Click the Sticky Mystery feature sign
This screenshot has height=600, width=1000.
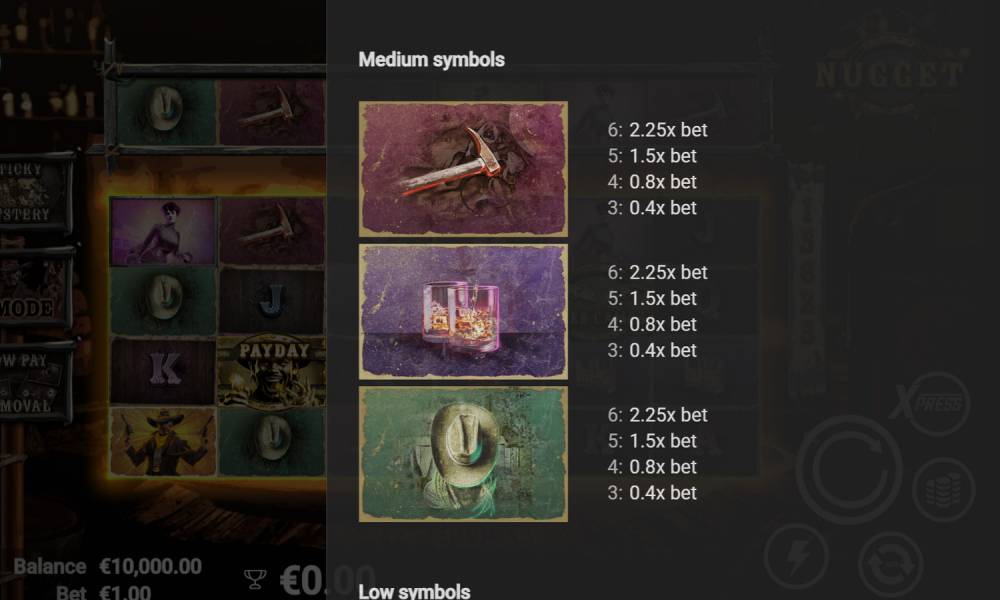[35, 193]
